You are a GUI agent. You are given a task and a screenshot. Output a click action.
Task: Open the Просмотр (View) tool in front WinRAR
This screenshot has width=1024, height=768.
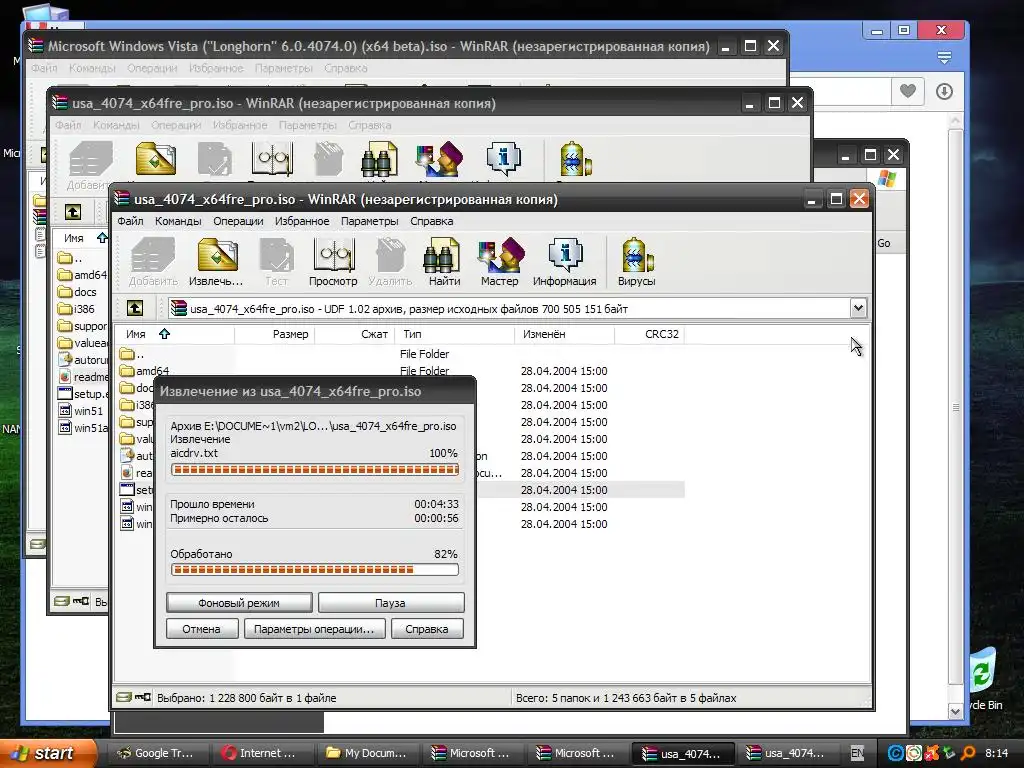[x=333, y=262]
